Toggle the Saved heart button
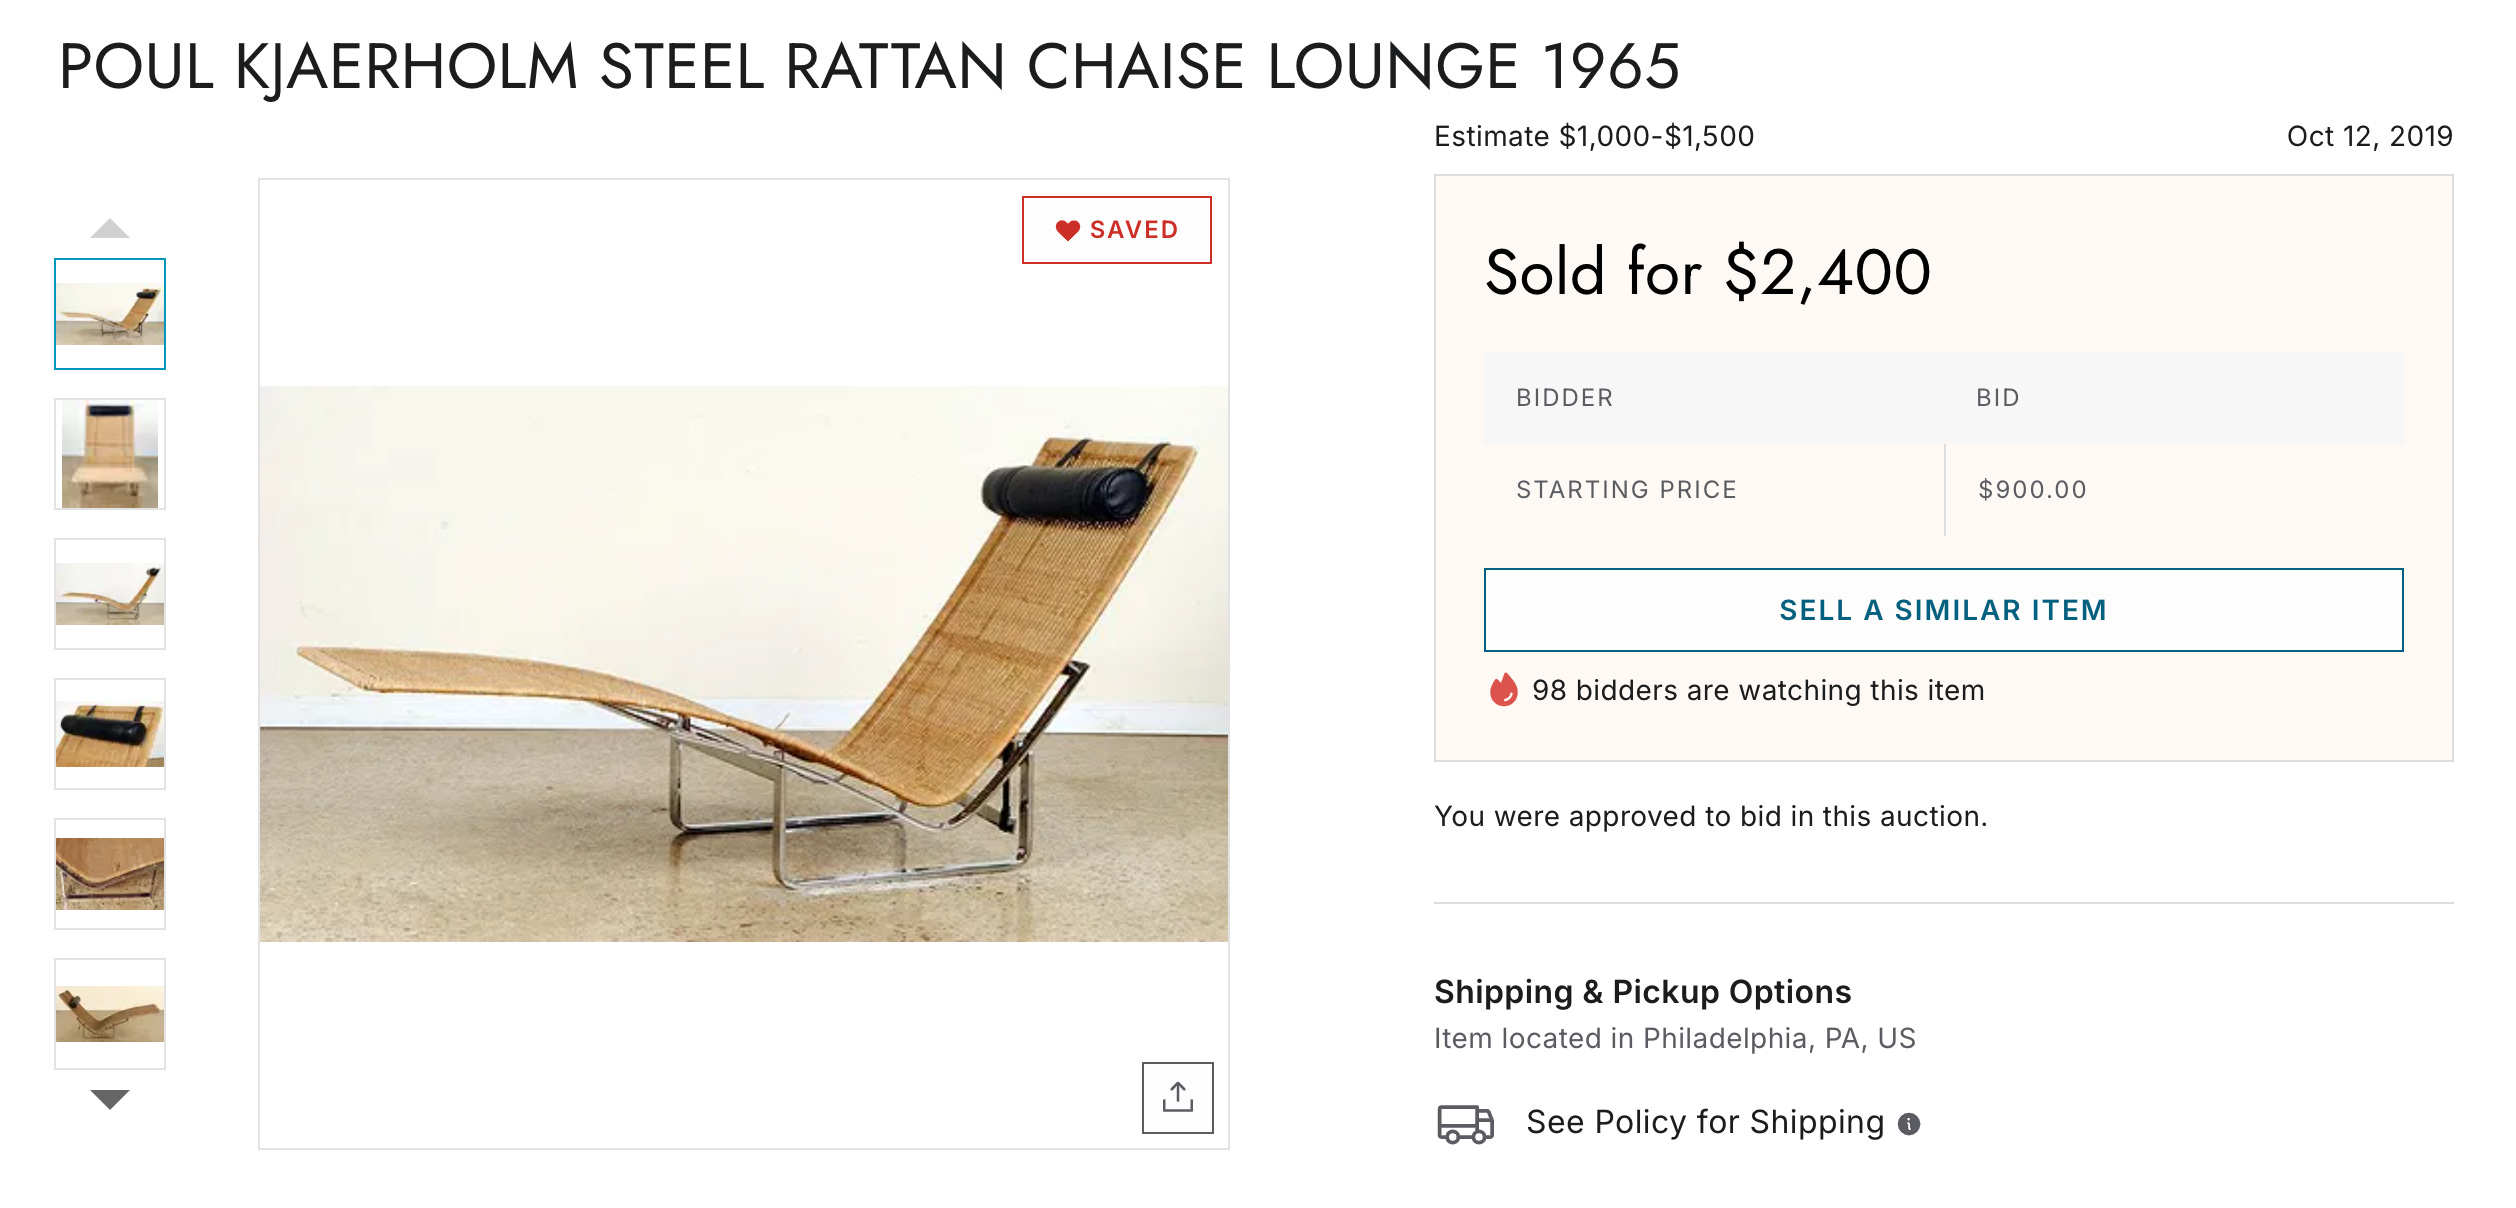Image resolution: width=2516 pixels, height=1208 pixels. tap(1116, 230)
